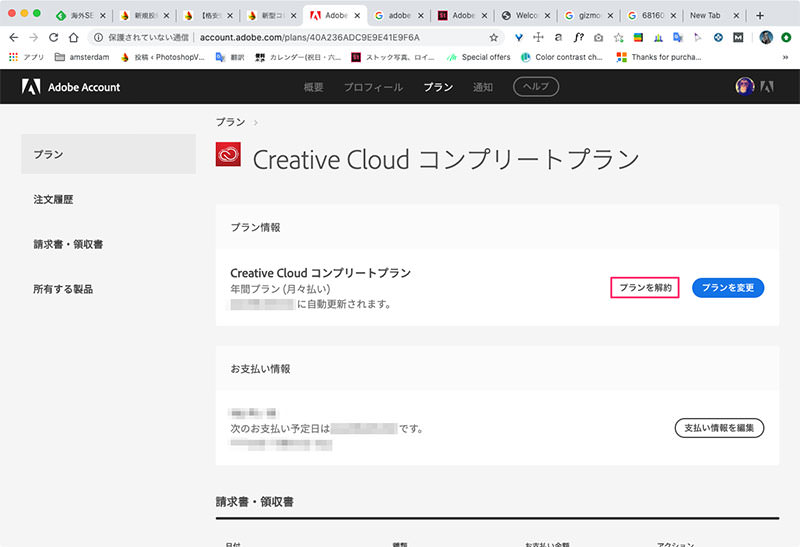Image resolution: width=800 pixels, height=547 pixels.
Task: Close the active Adobe tab
Action: pos(357,16)
